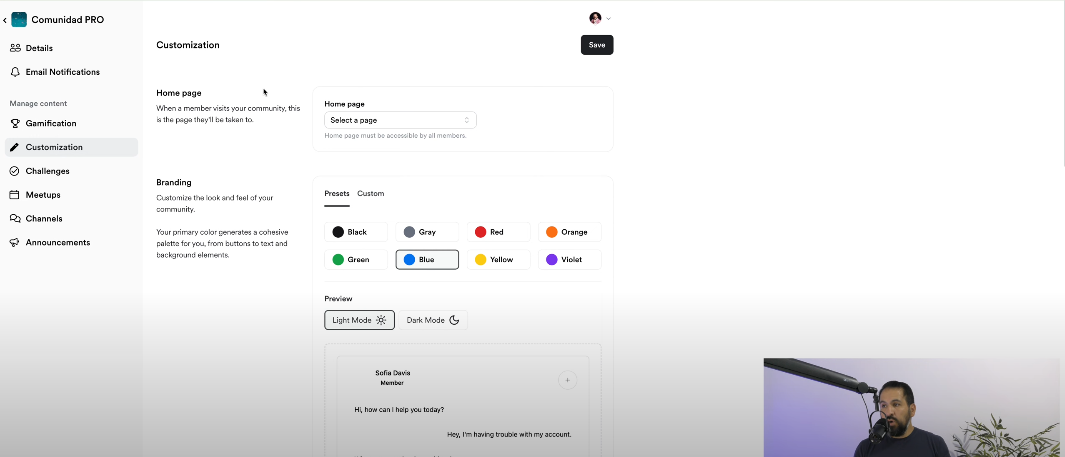Open the Meetups section

click(71, 195)
